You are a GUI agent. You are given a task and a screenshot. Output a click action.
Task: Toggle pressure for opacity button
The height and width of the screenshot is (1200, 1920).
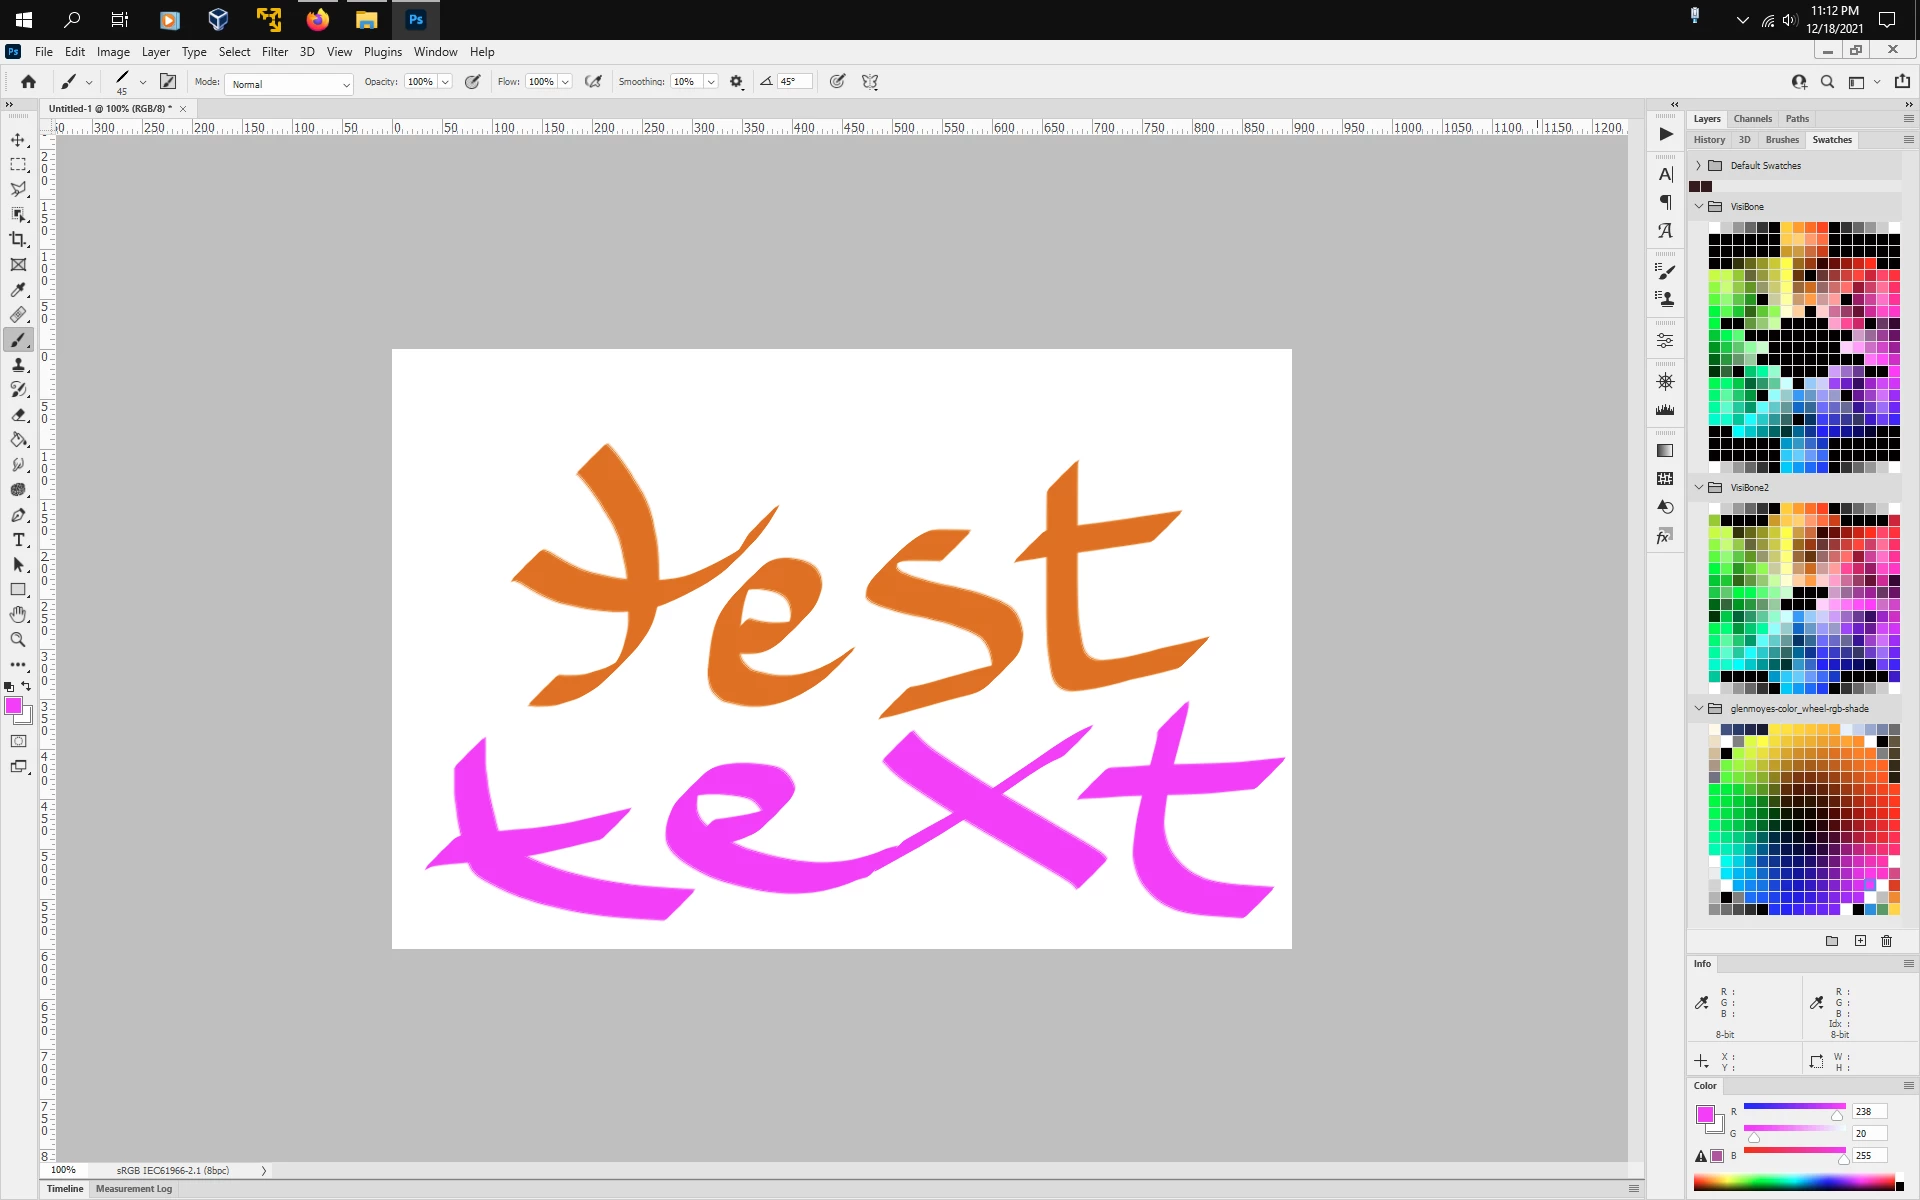click(473, 82)
